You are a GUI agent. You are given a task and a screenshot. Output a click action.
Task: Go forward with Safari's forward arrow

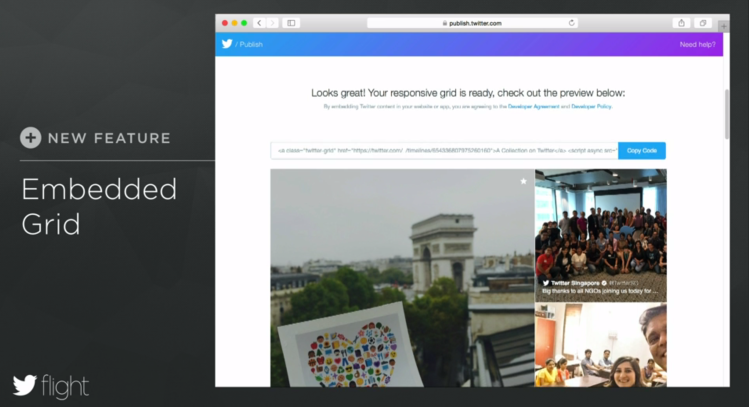[x=272, y=23]
